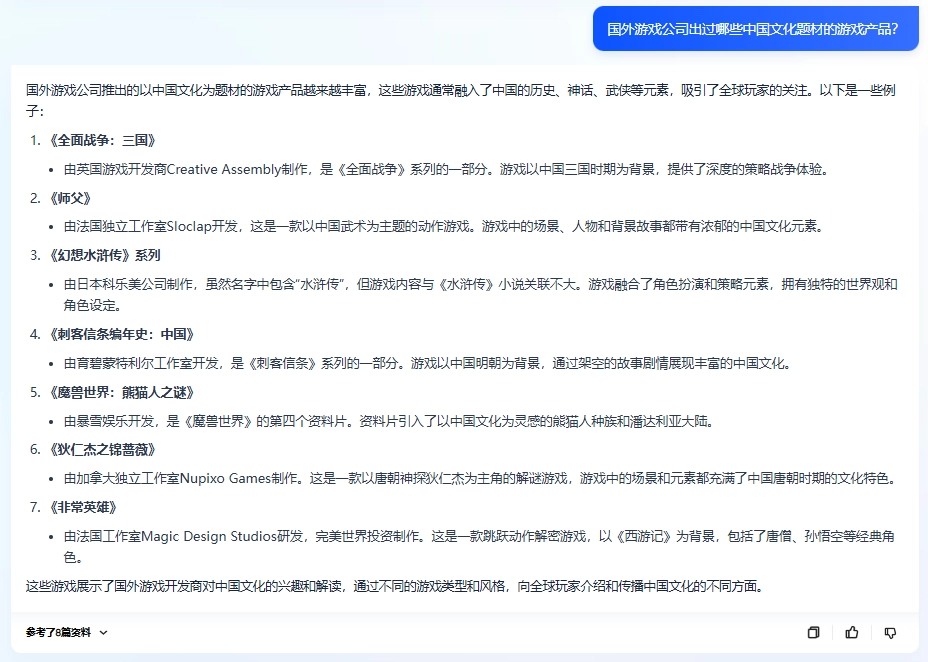Click the 《魔兽世界：熊猫人之谜》 title

click(118, 392)
